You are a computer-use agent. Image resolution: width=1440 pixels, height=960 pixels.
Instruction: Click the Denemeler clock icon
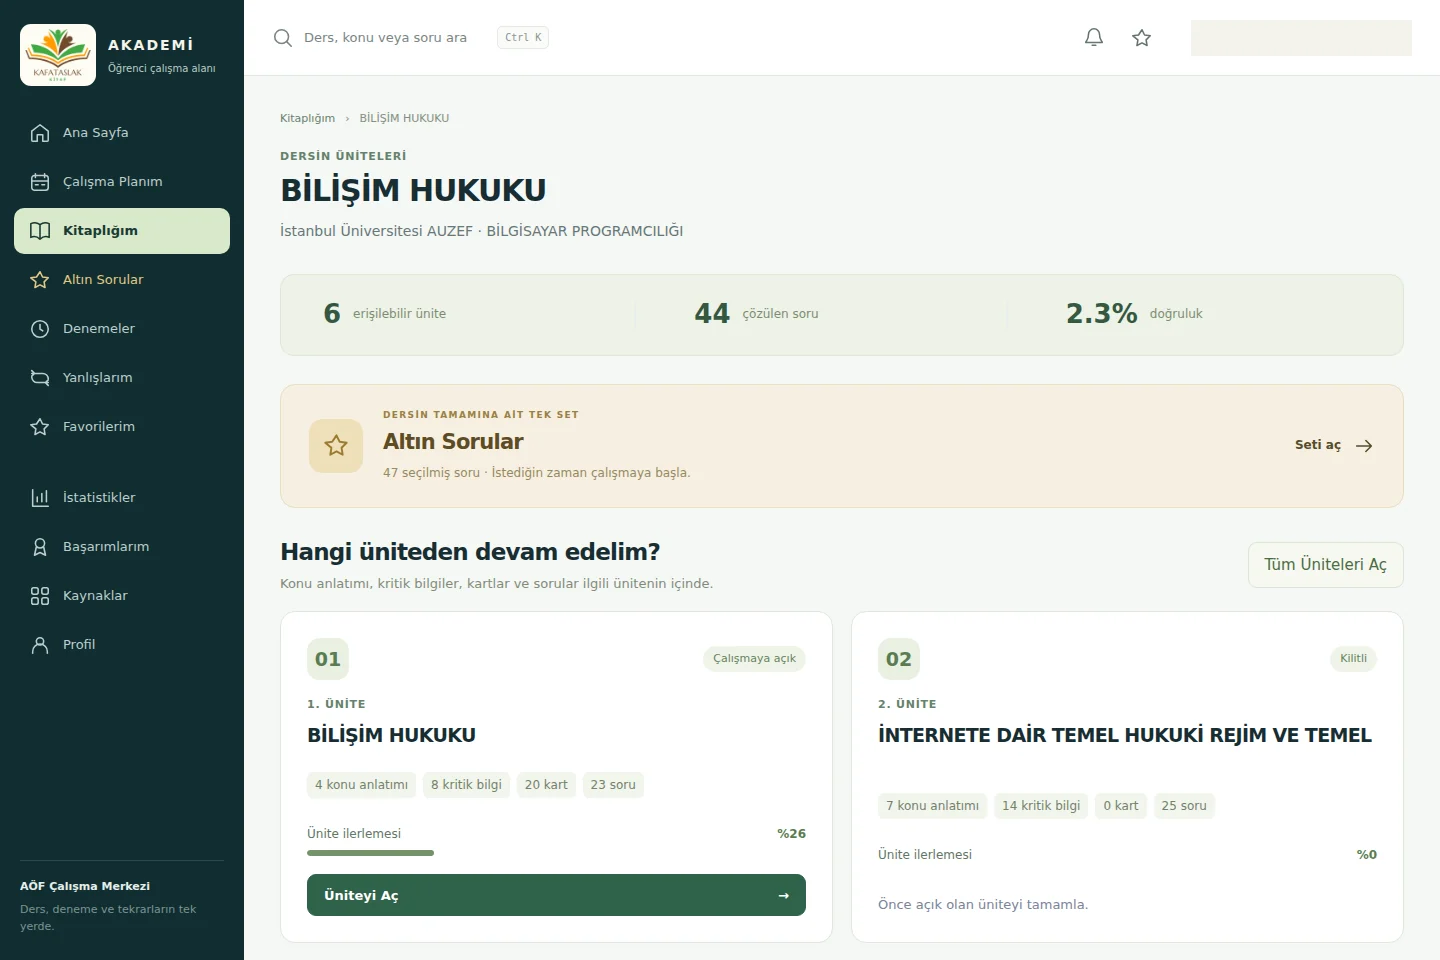[40, 329]
